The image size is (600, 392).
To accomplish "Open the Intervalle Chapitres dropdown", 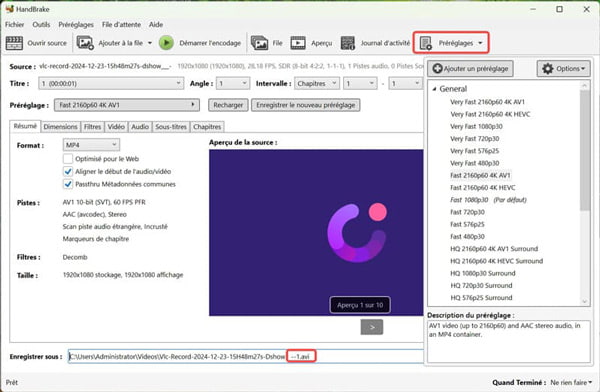I will pos(316,83).
